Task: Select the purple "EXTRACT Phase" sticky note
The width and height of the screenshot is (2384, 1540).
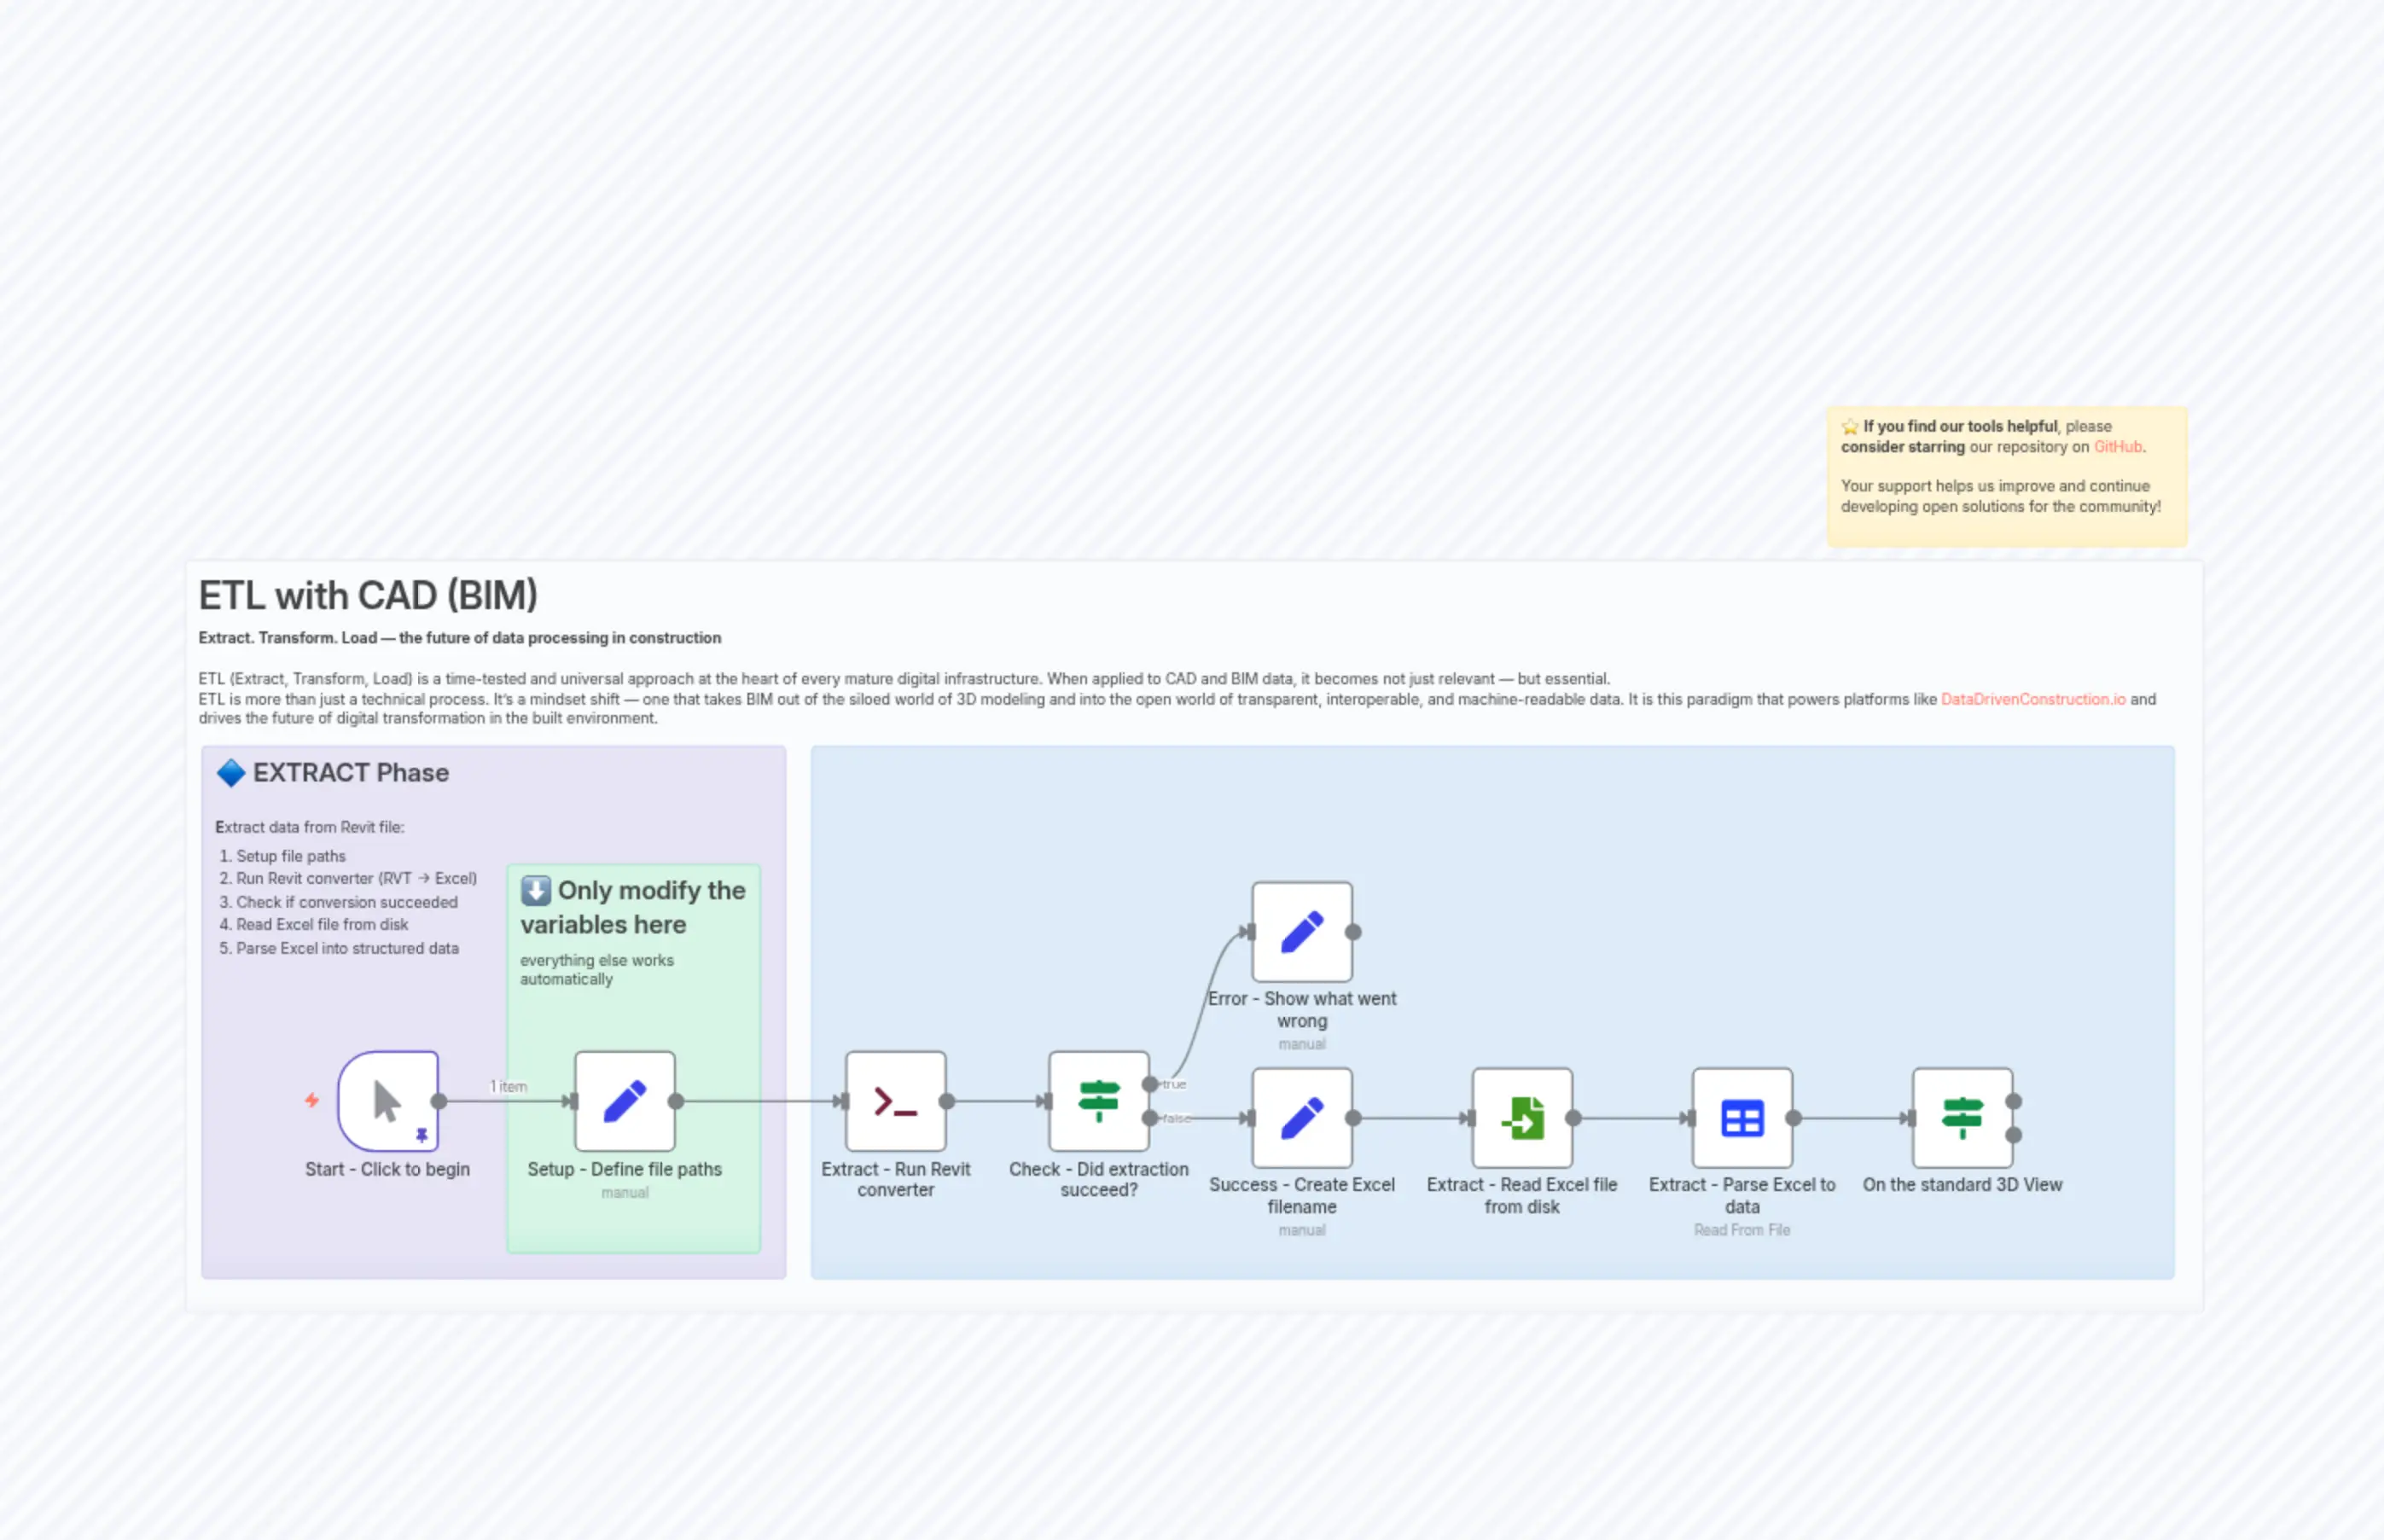Action: [x=350, y=772]
